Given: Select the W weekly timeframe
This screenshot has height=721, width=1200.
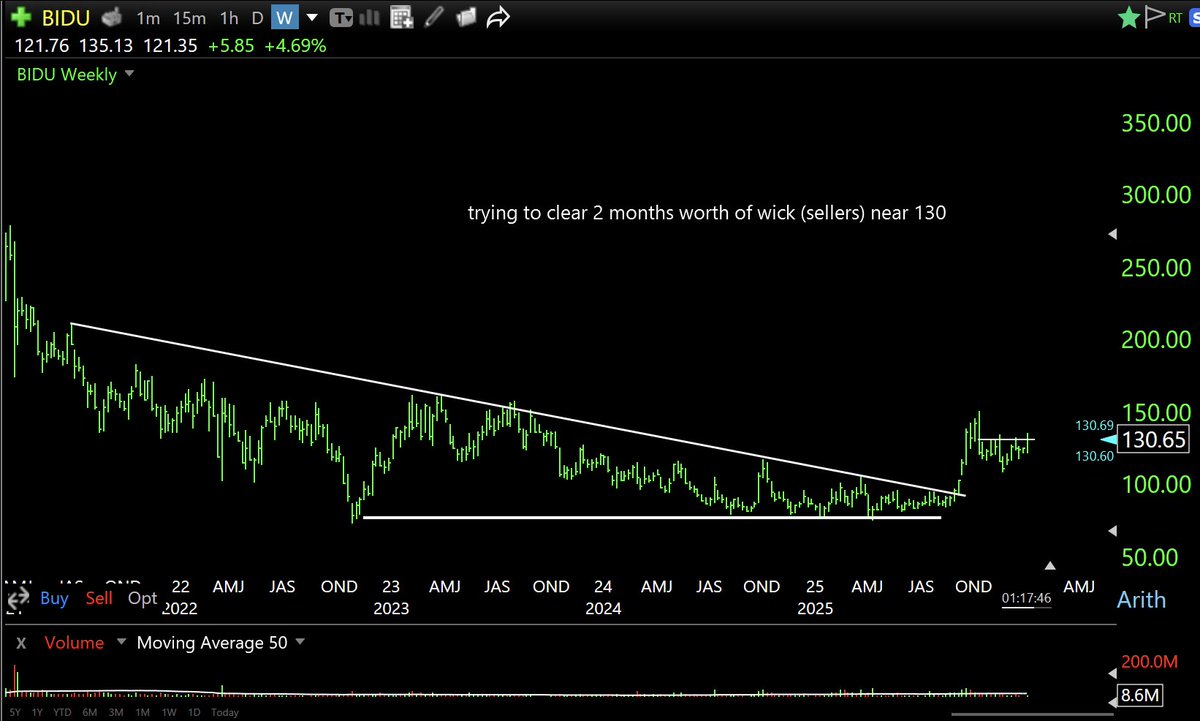Looking at the screenshot, I should [x=285, y=18].
